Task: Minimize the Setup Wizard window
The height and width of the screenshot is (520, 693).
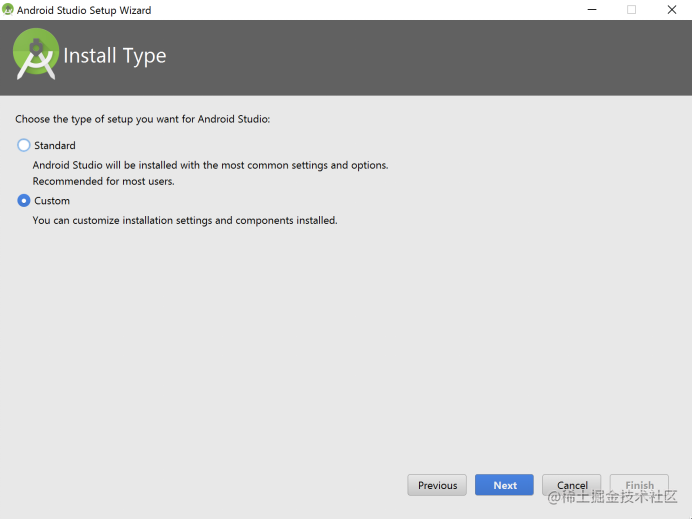Action: (x=592, y=9)
